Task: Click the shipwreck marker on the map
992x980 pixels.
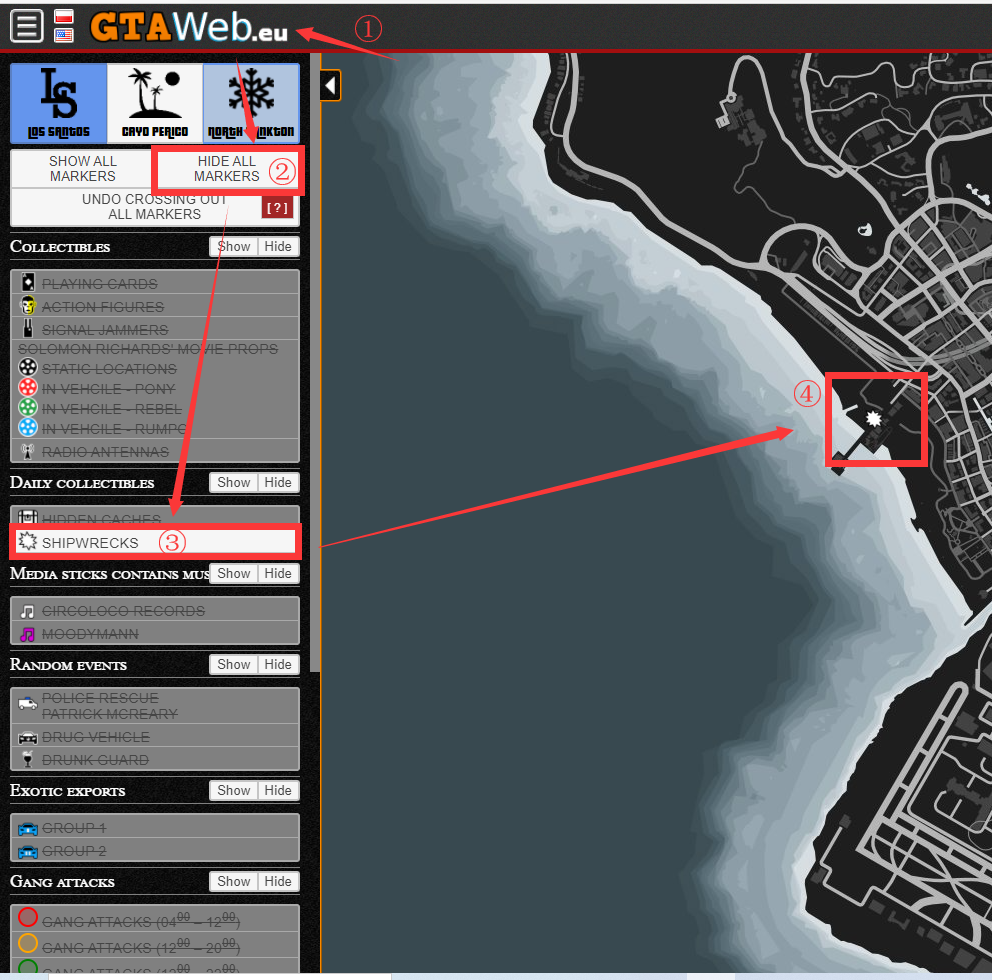Action: click(x=874, y=419)
